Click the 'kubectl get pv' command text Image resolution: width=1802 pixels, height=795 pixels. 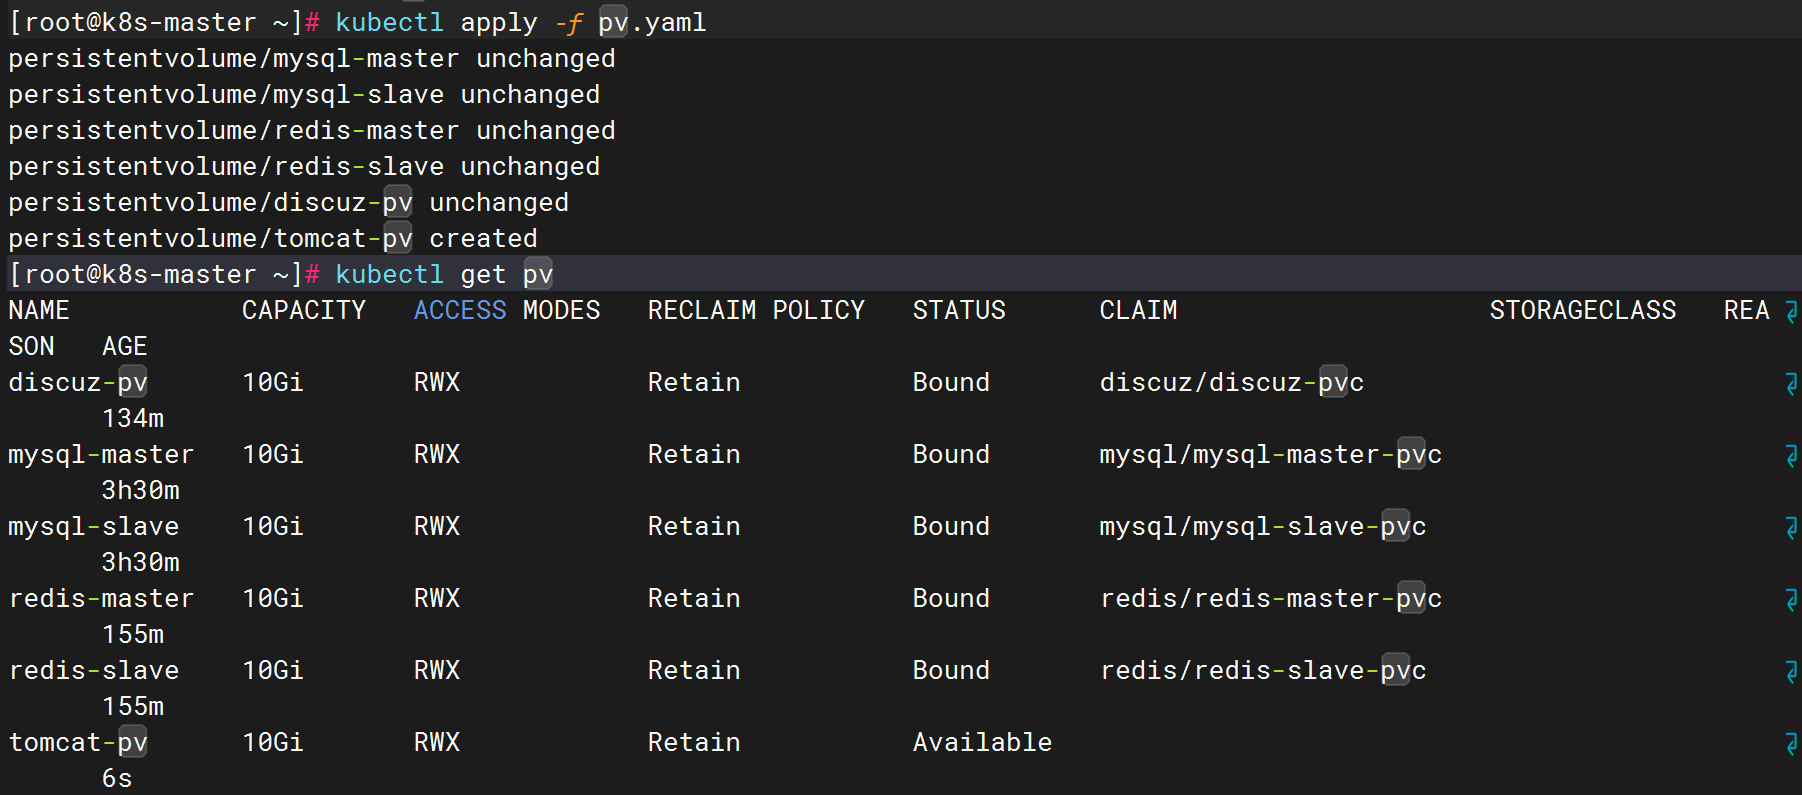click(x=444, y=274)
